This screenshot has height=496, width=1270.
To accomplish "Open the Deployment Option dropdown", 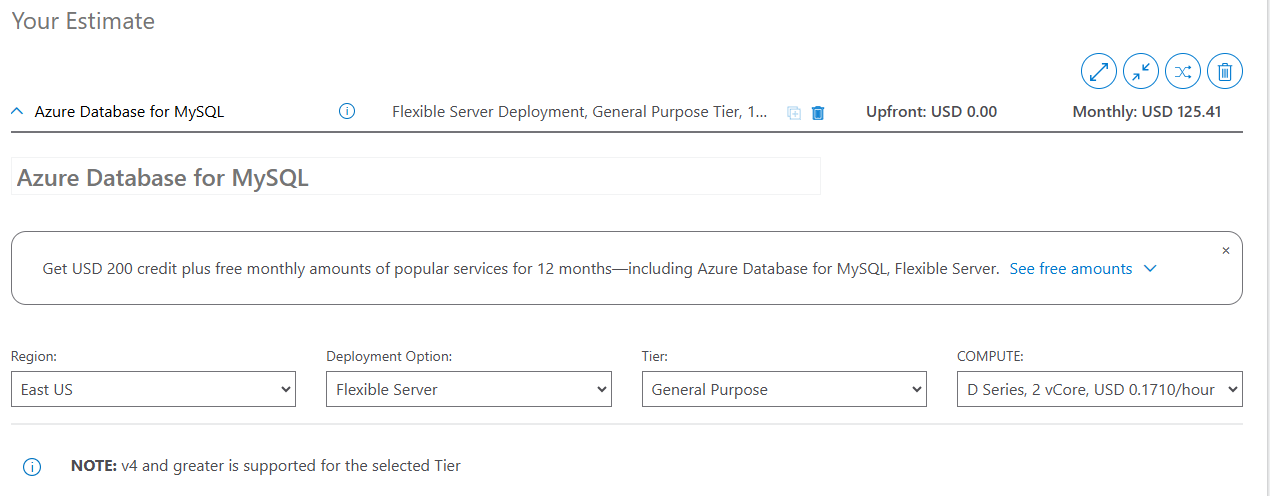I will click(468, 390).
